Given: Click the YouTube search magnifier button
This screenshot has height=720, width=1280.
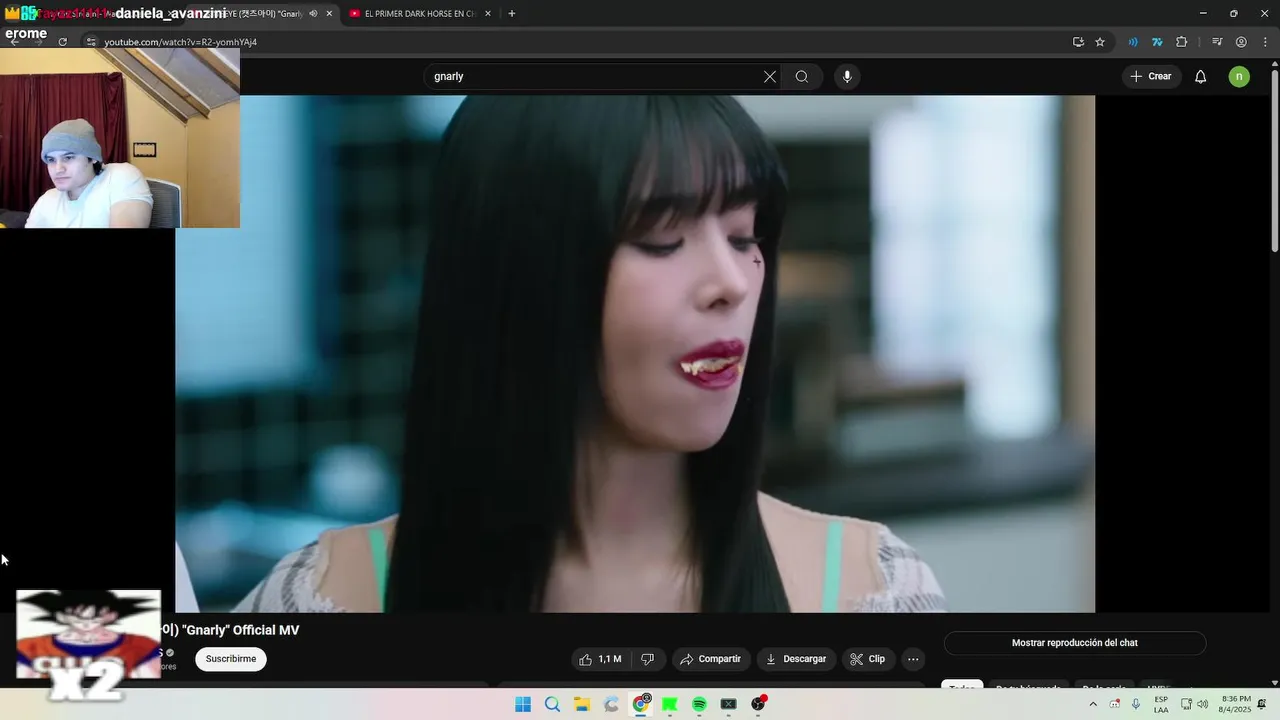Looking at the screenshot, I should [x=802, y=77].
